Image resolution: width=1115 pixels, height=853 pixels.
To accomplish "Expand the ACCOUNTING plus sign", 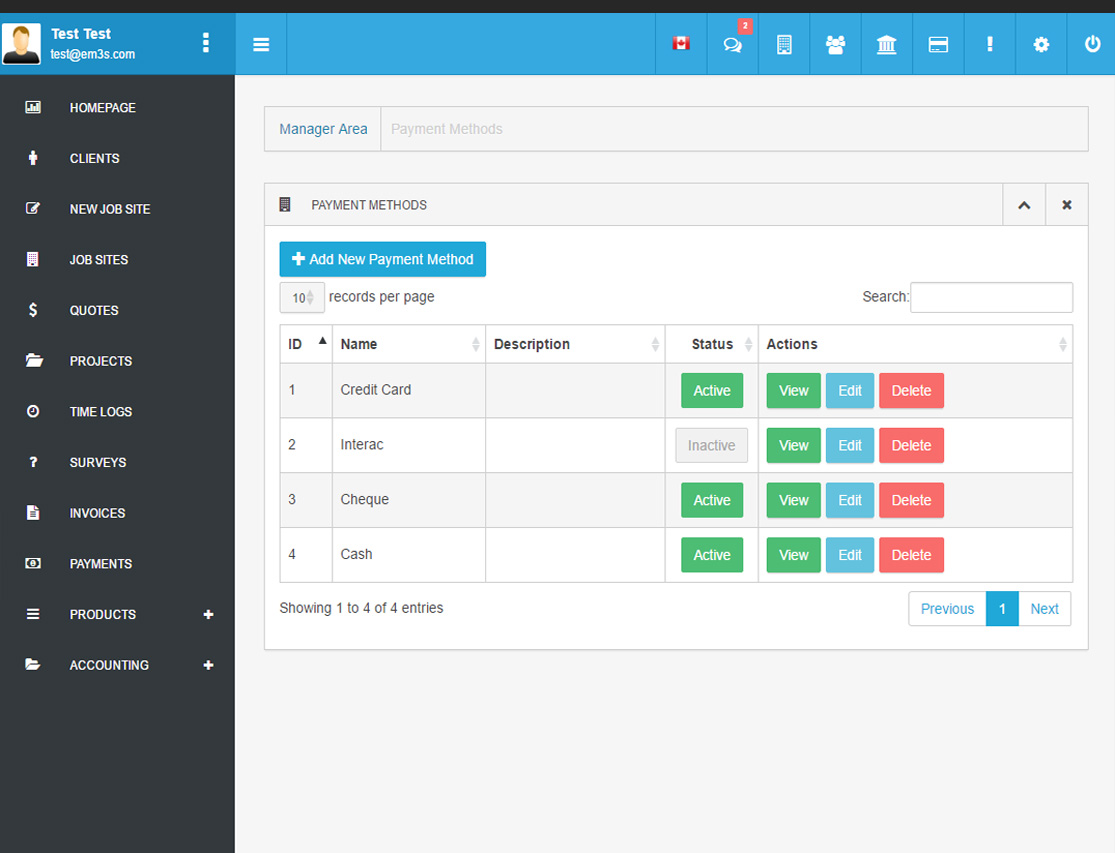I will [208, 665].
